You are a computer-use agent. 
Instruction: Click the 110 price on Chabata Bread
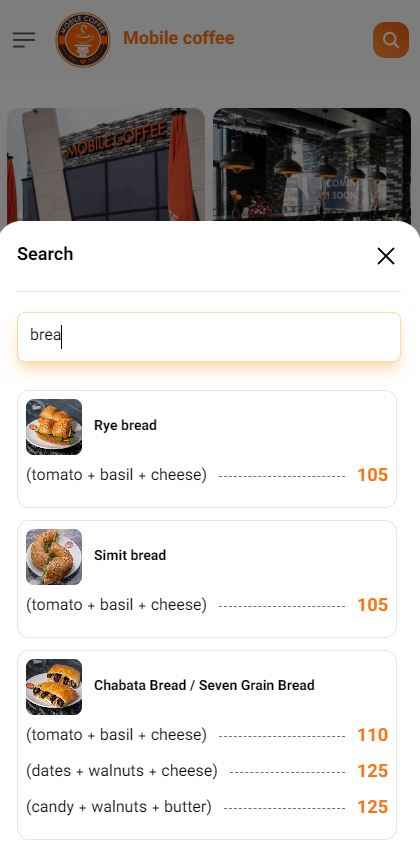coord(373,735)
